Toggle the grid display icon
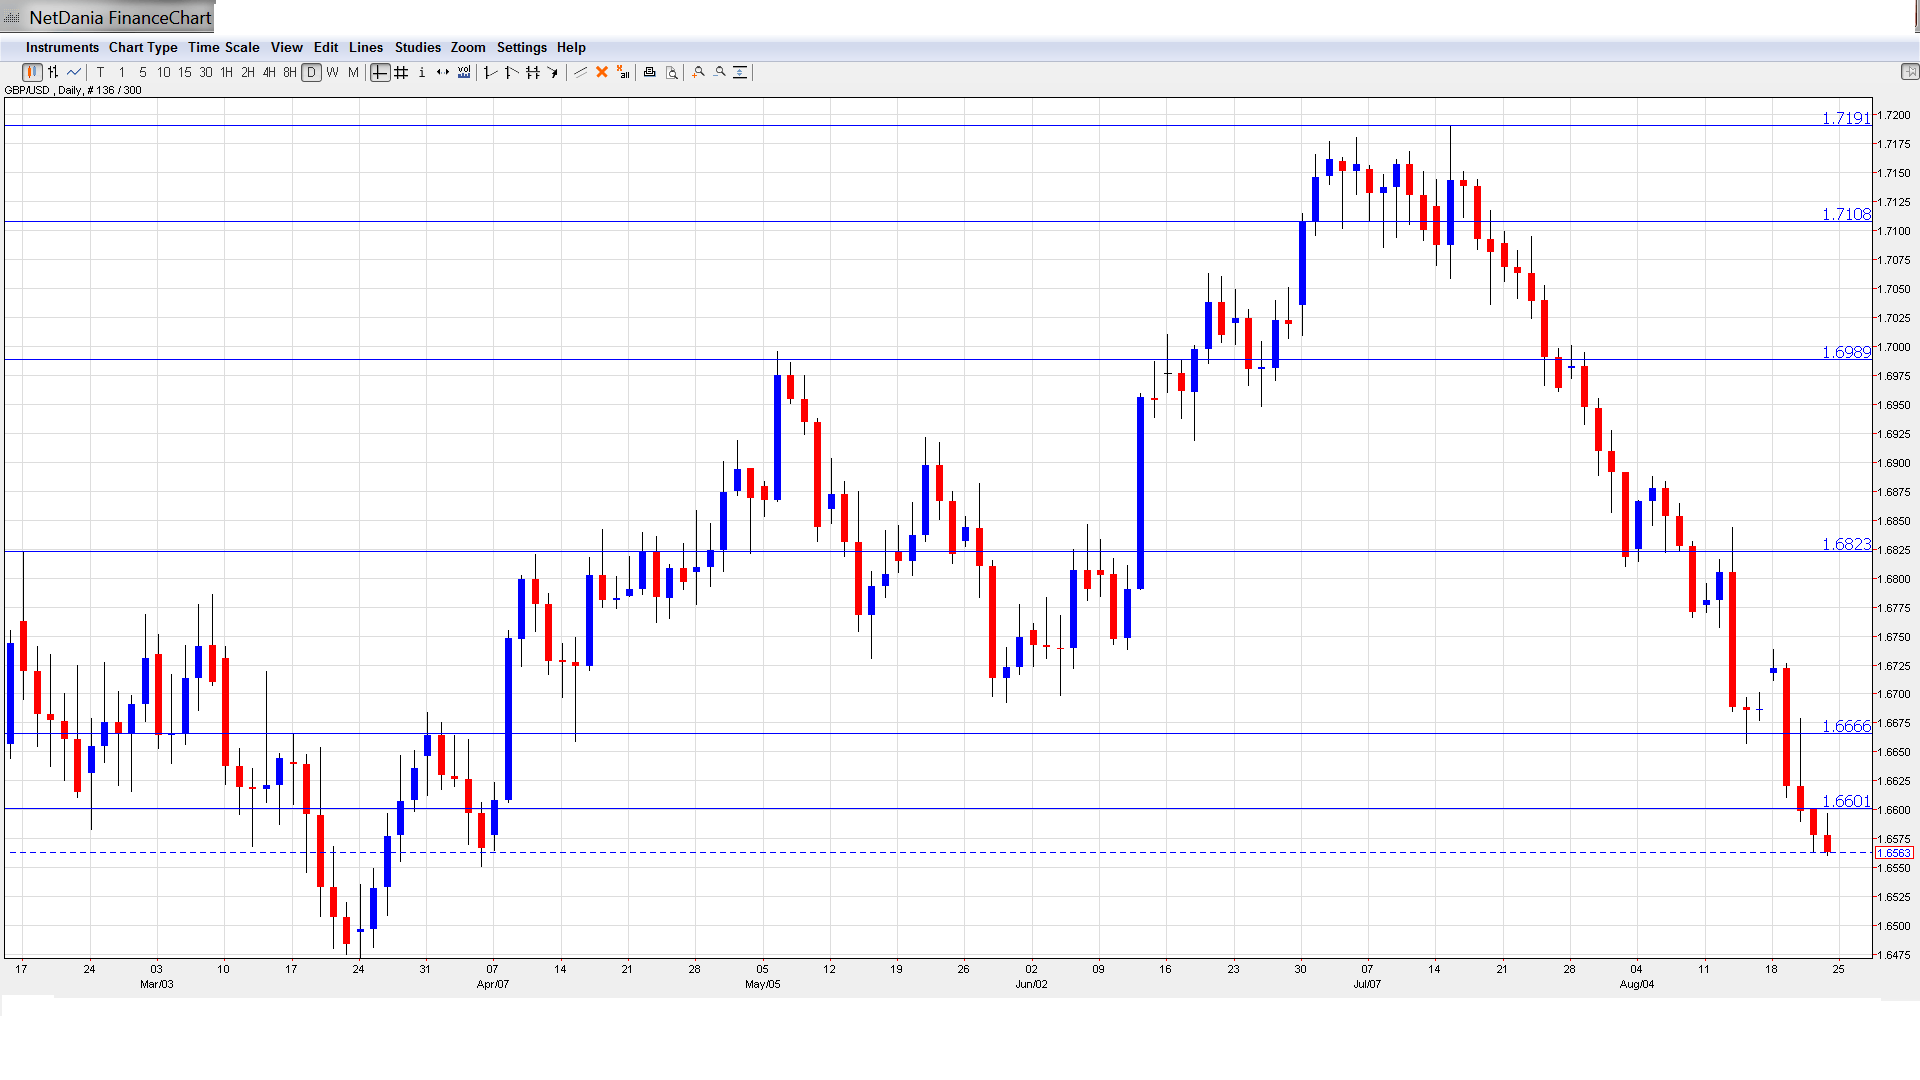Screen dimensions: 1920x1080 (x=401, y=72)
